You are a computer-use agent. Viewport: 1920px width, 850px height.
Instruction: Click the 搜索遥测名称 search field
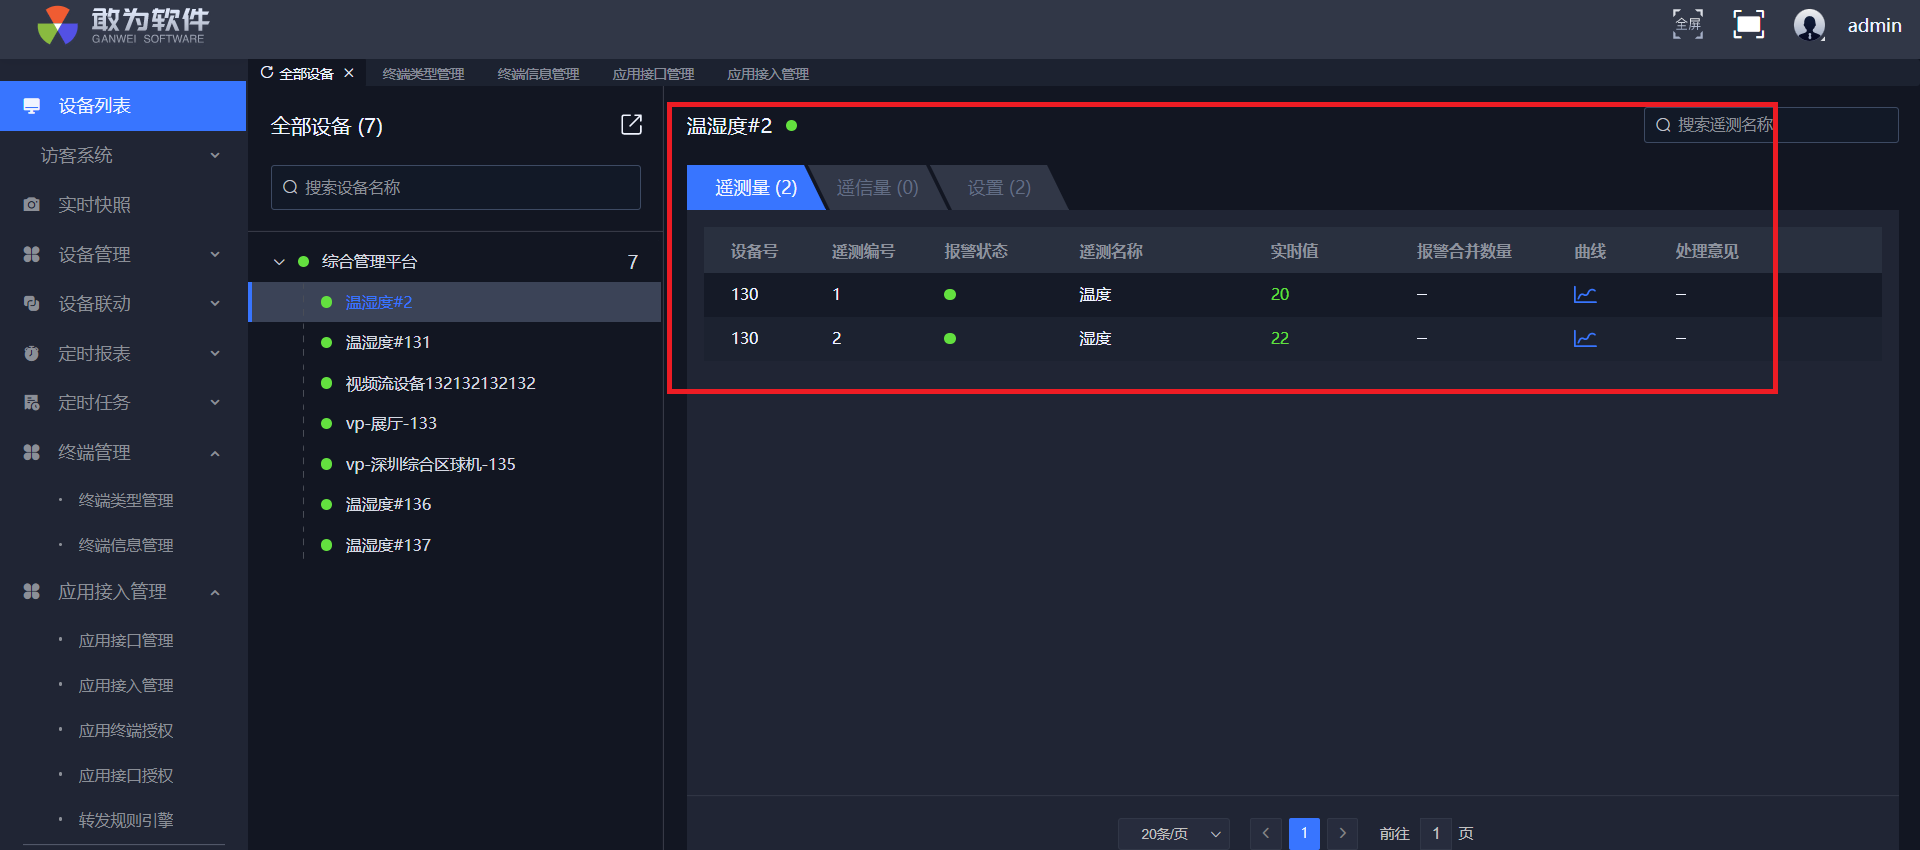[x=1771, y=125]
